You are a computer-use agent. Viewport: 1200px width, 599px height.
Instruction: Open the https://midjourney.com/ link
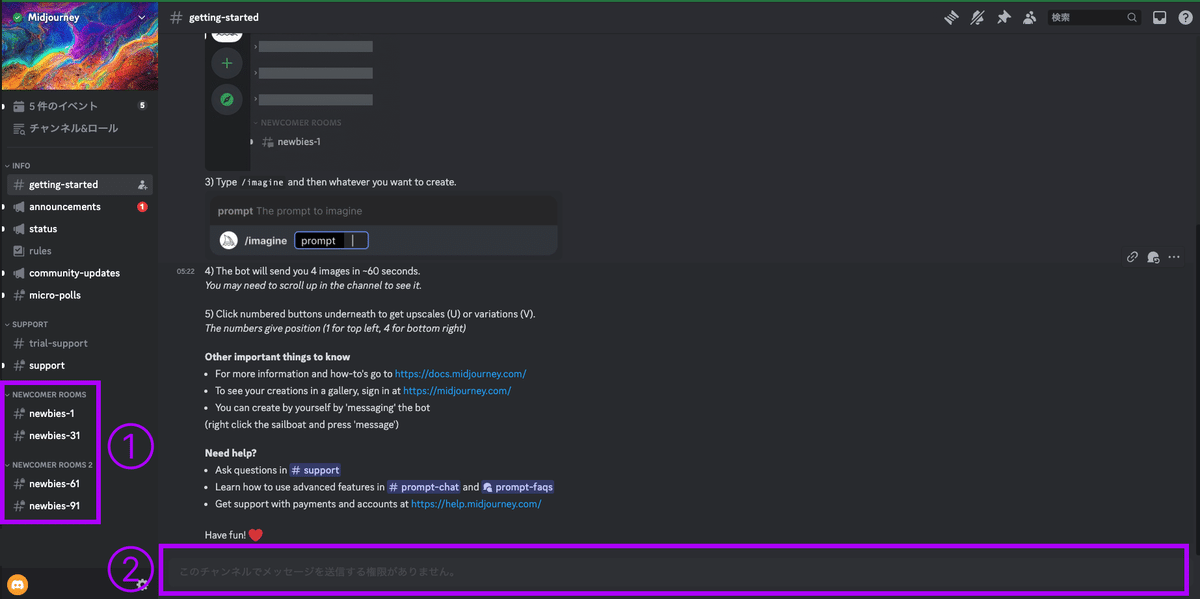pos(457,391)
